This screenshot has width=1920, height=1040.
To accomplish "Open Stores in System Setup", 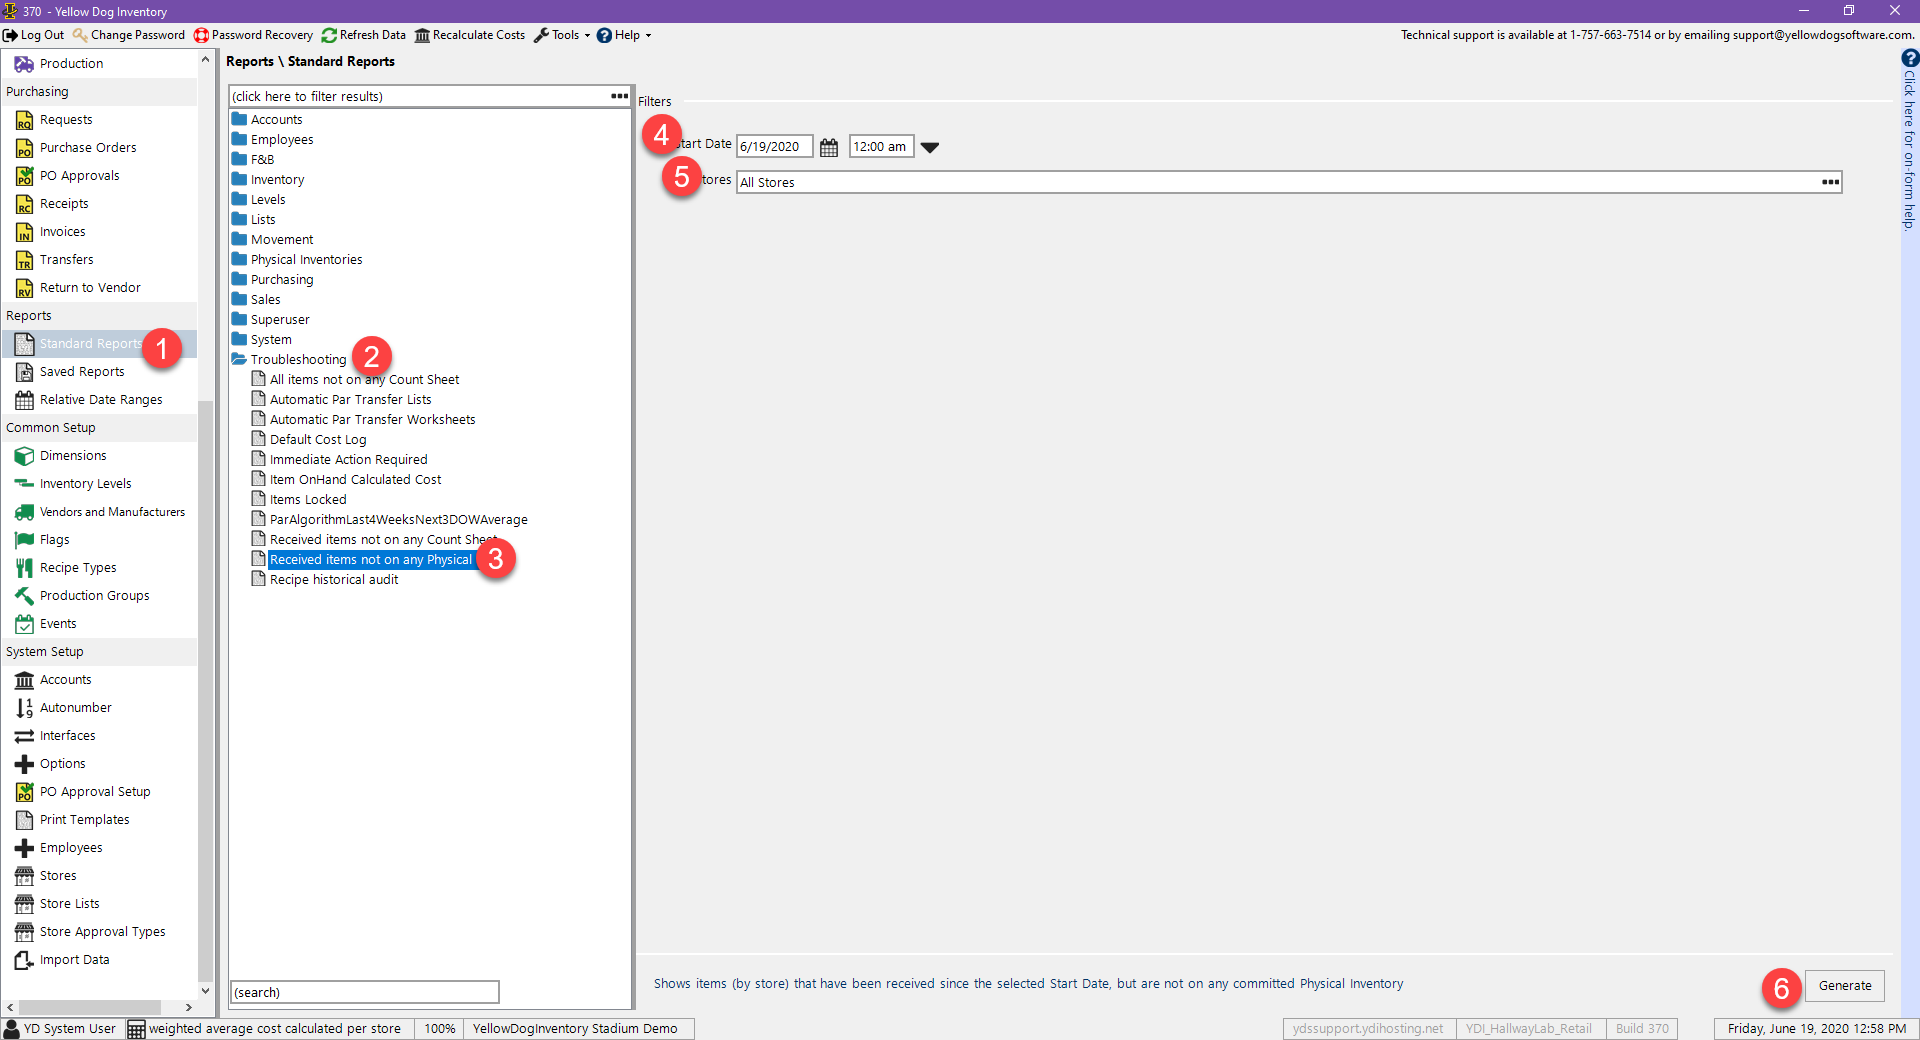I will [x=58, y=876].
